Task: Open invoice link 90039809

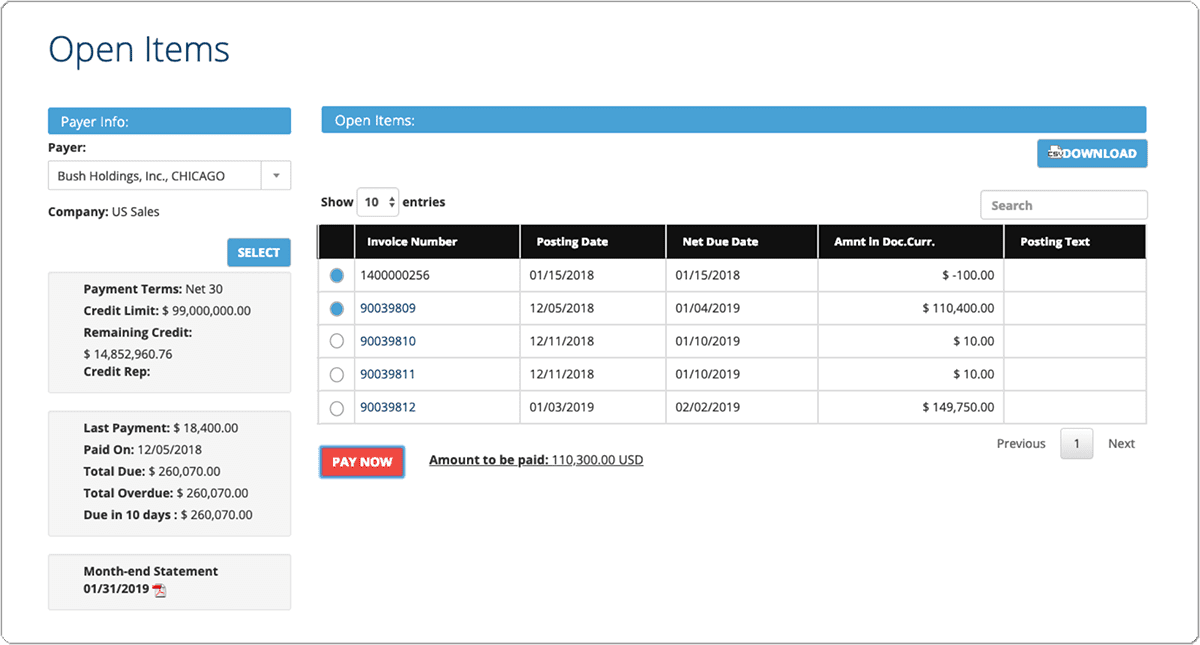Action: (x=388, y=308)
